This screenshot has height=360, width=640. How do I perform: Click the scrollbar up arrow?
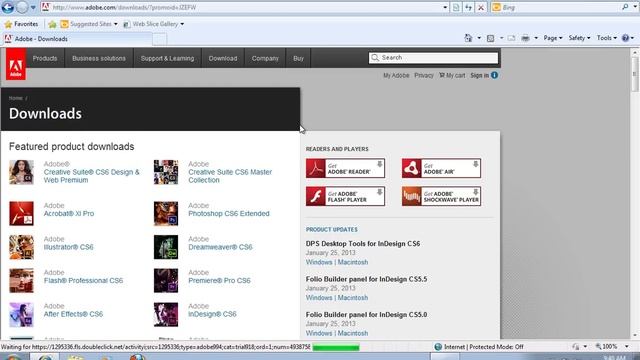(635, 52)
